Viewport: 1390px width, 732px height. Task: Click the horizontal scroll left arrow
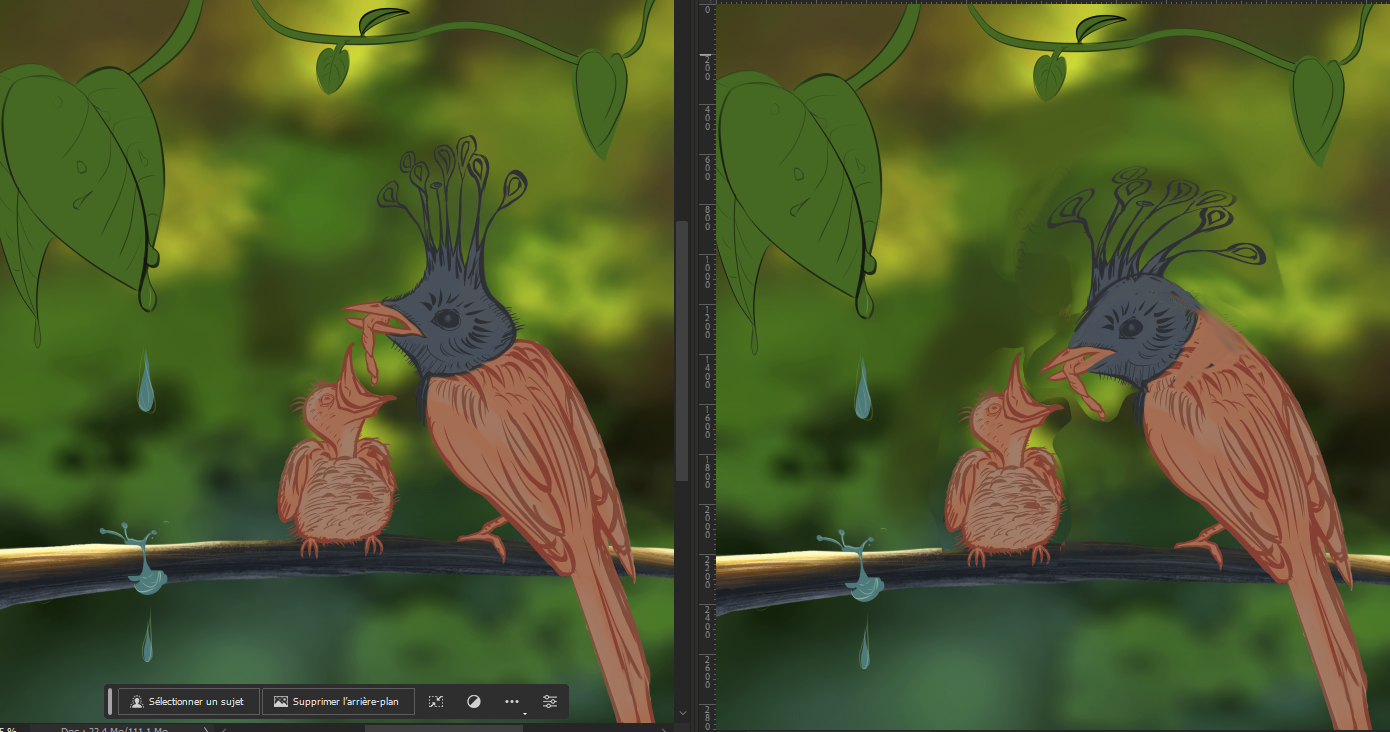220,728
